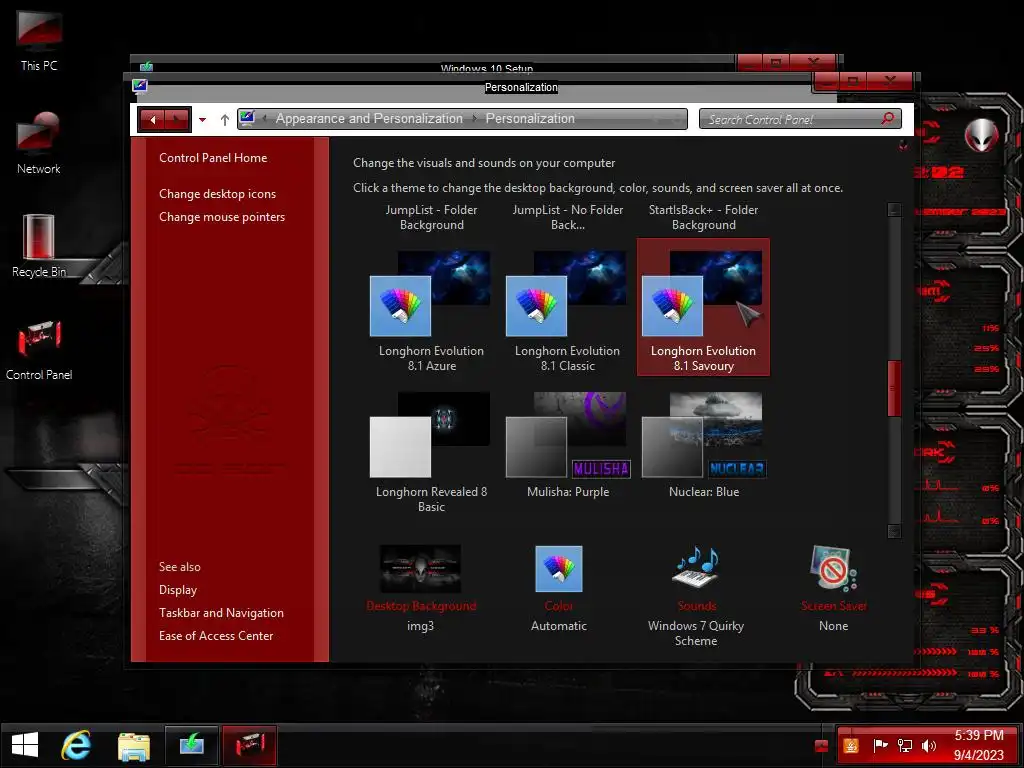Click JumpList - No Folder Back... label
Viewport: 1024px width, 768px height.
click(567, 217)
